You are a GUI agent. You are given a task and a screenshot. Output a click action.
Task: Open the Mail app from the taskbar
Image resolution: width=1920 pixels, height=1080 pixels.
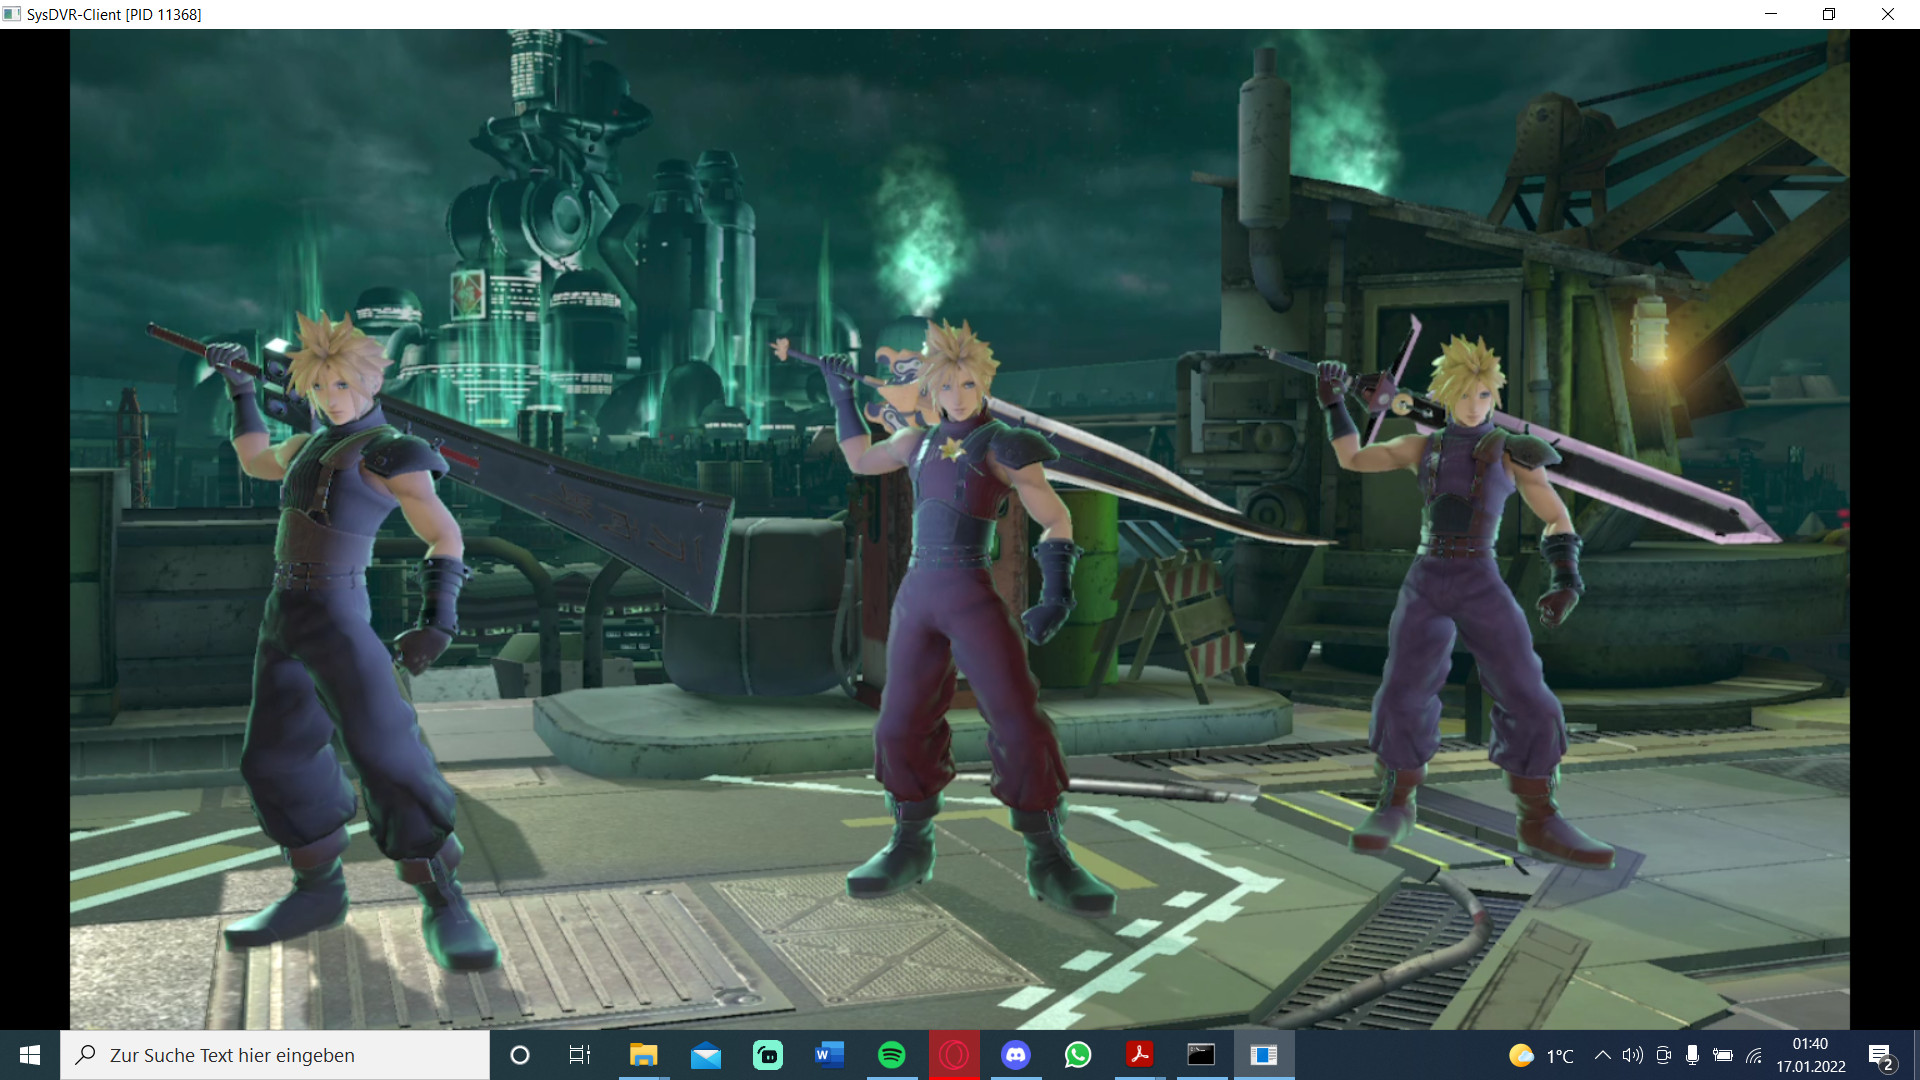(x=707, y=1055)
